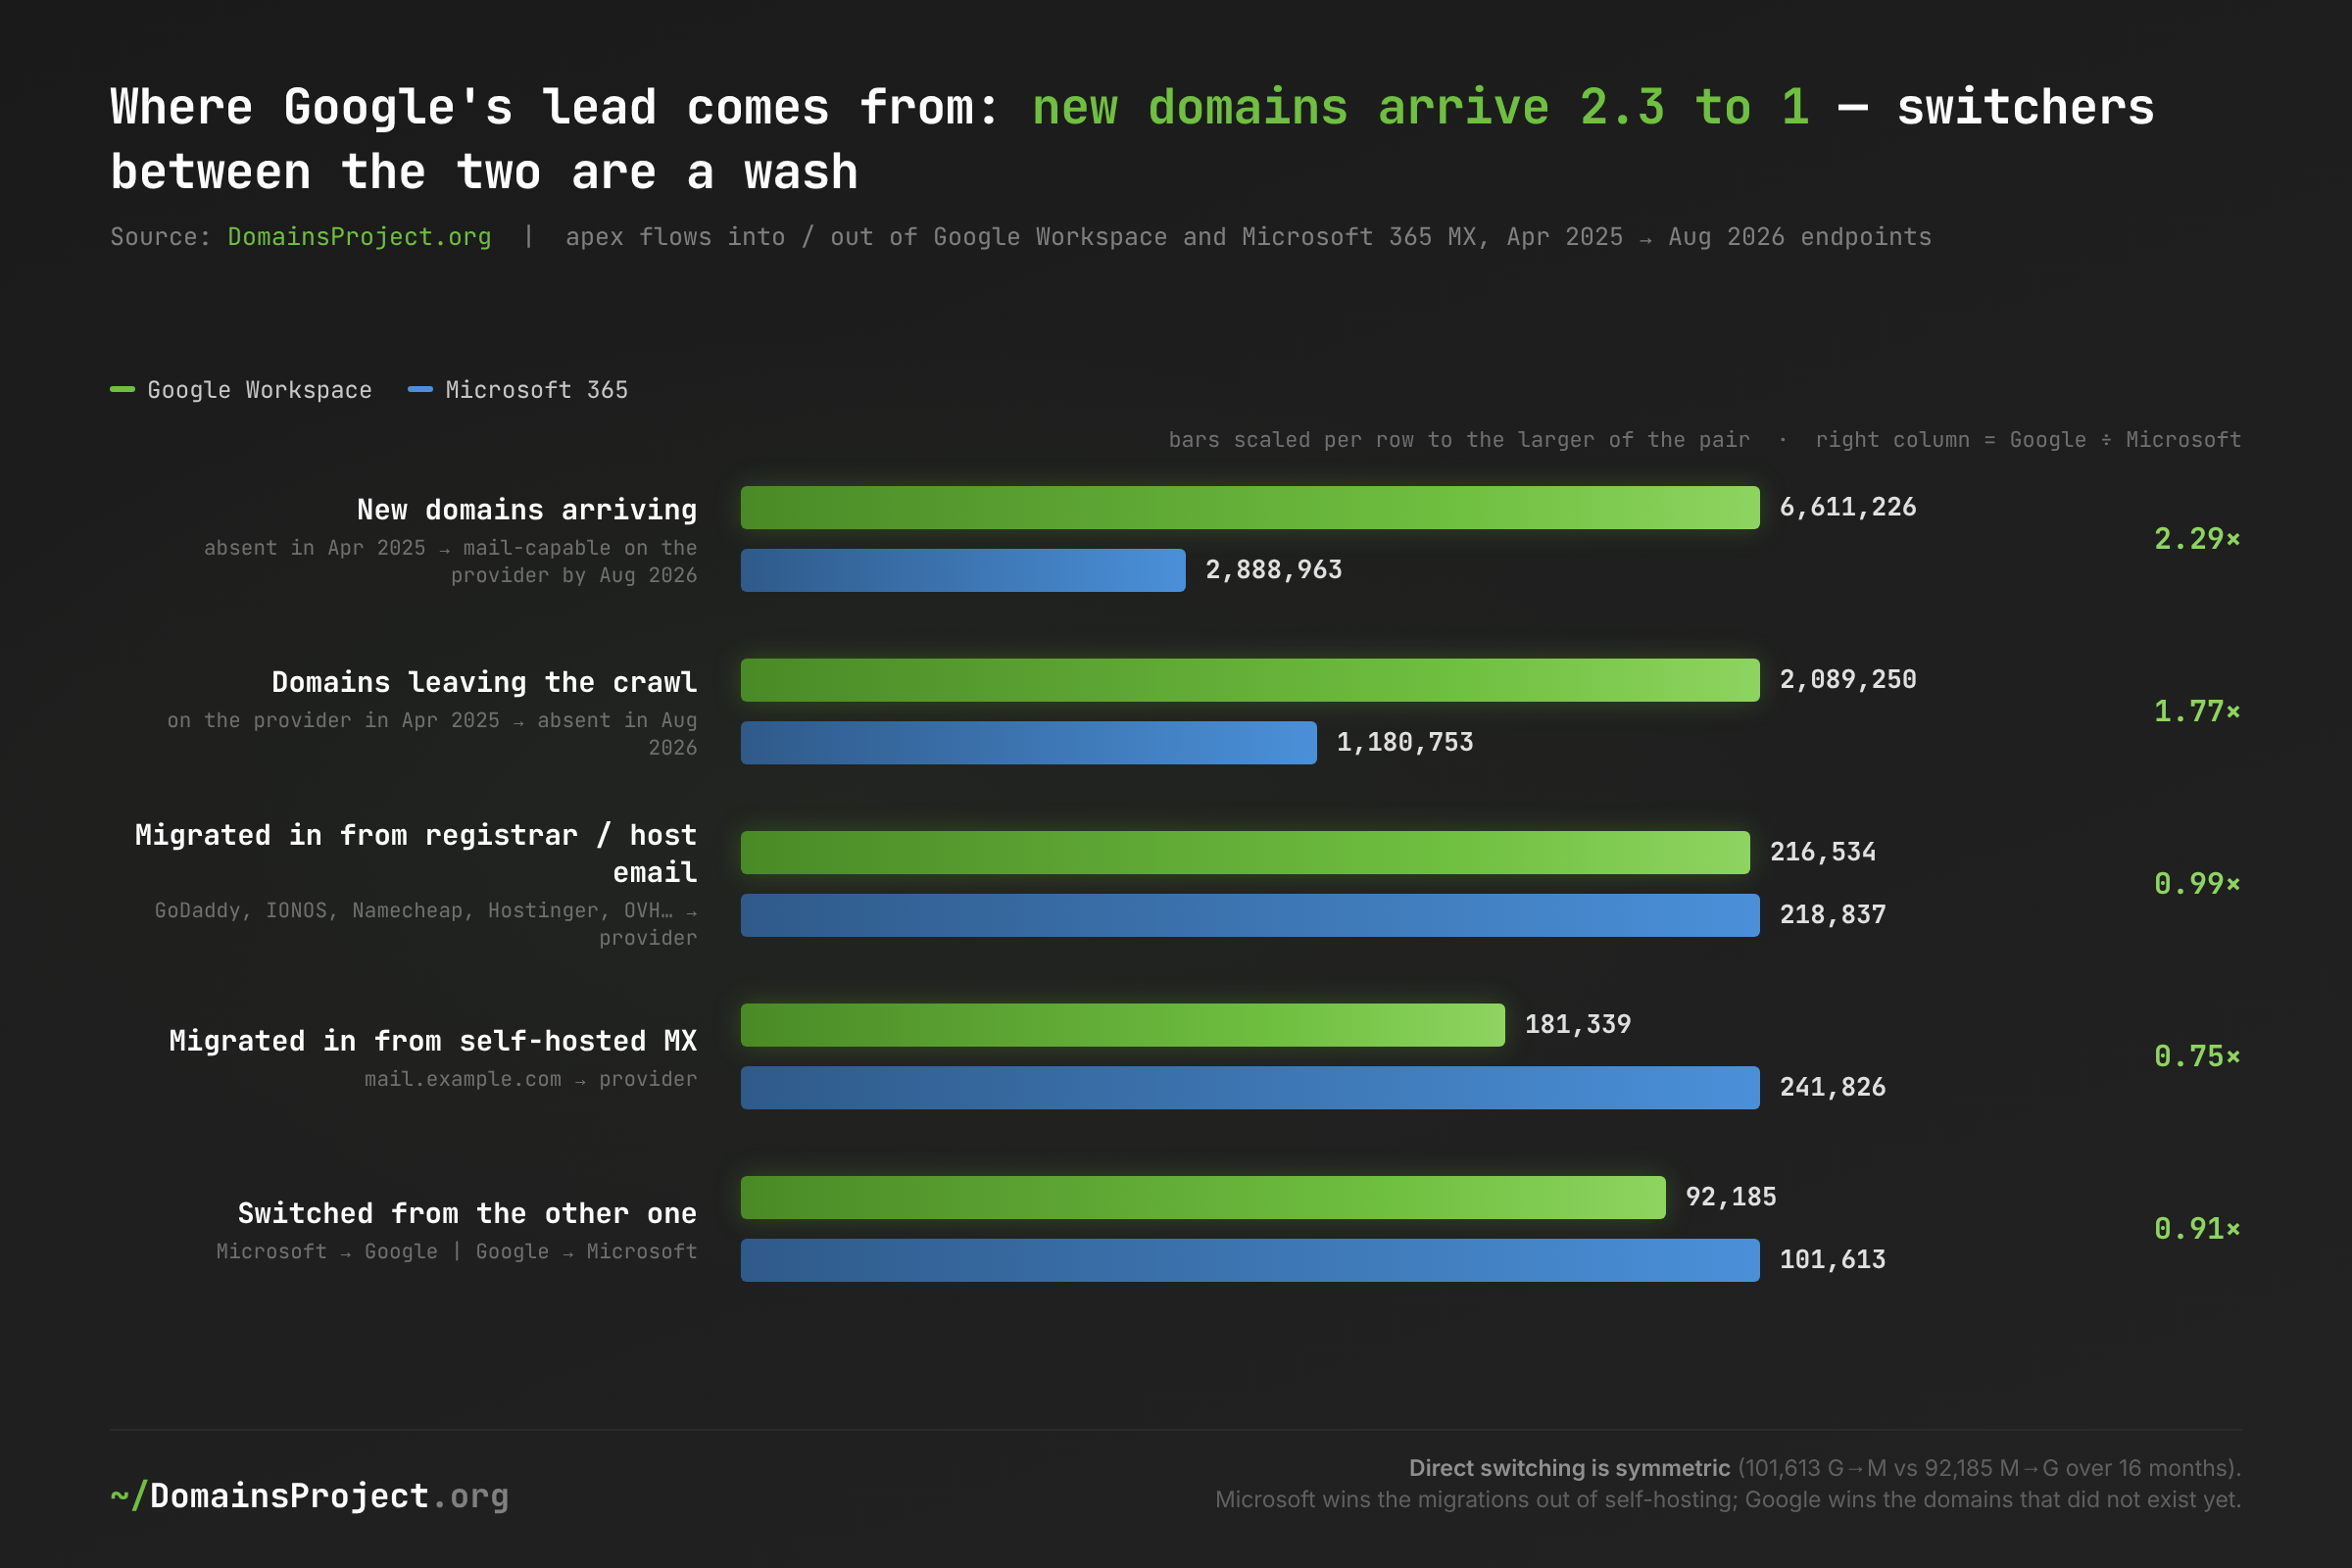
Task: Select the "Google Workspace" legend label
Action: (259, 390)
